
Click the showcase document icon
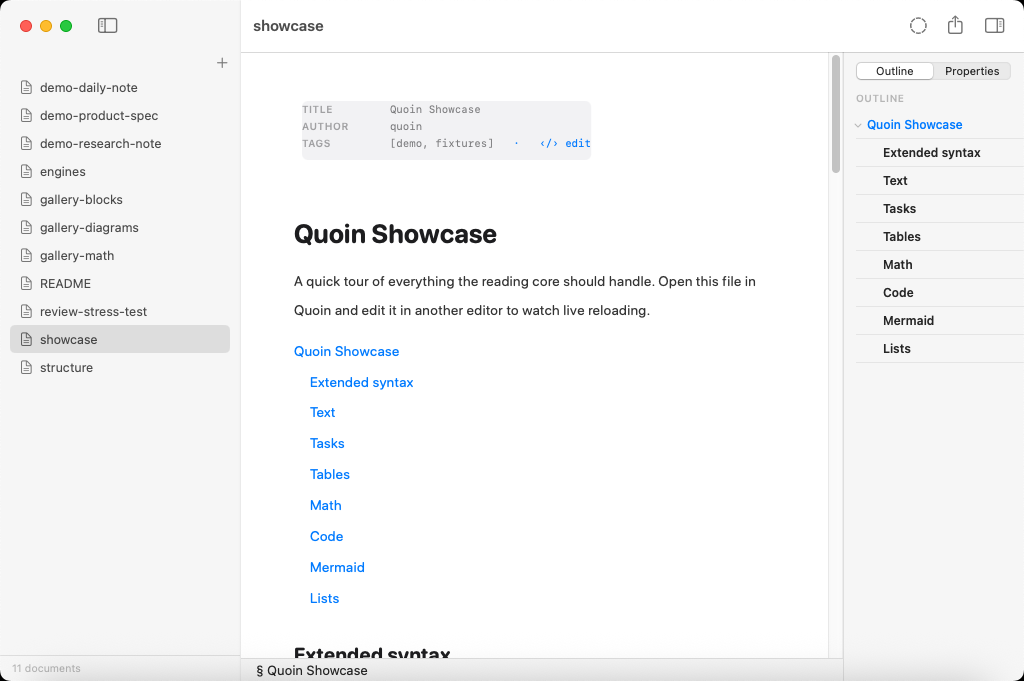pyautogui.click(x=26, y=340)
